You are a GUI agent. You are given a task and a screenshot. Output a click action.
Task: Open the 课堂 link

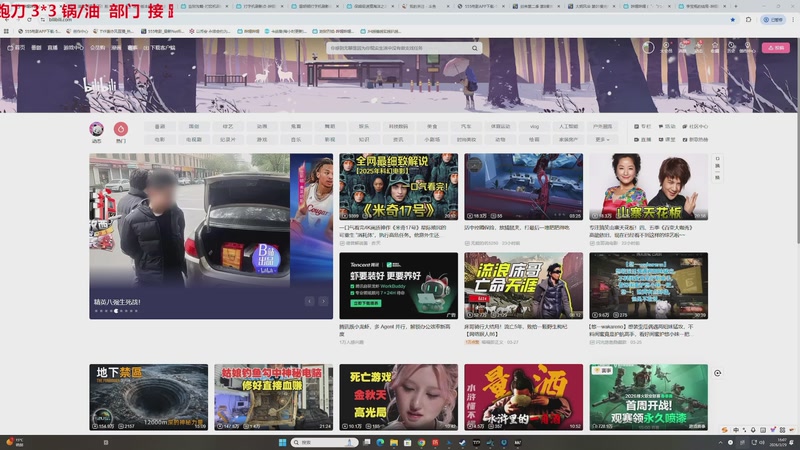[667, 139]
